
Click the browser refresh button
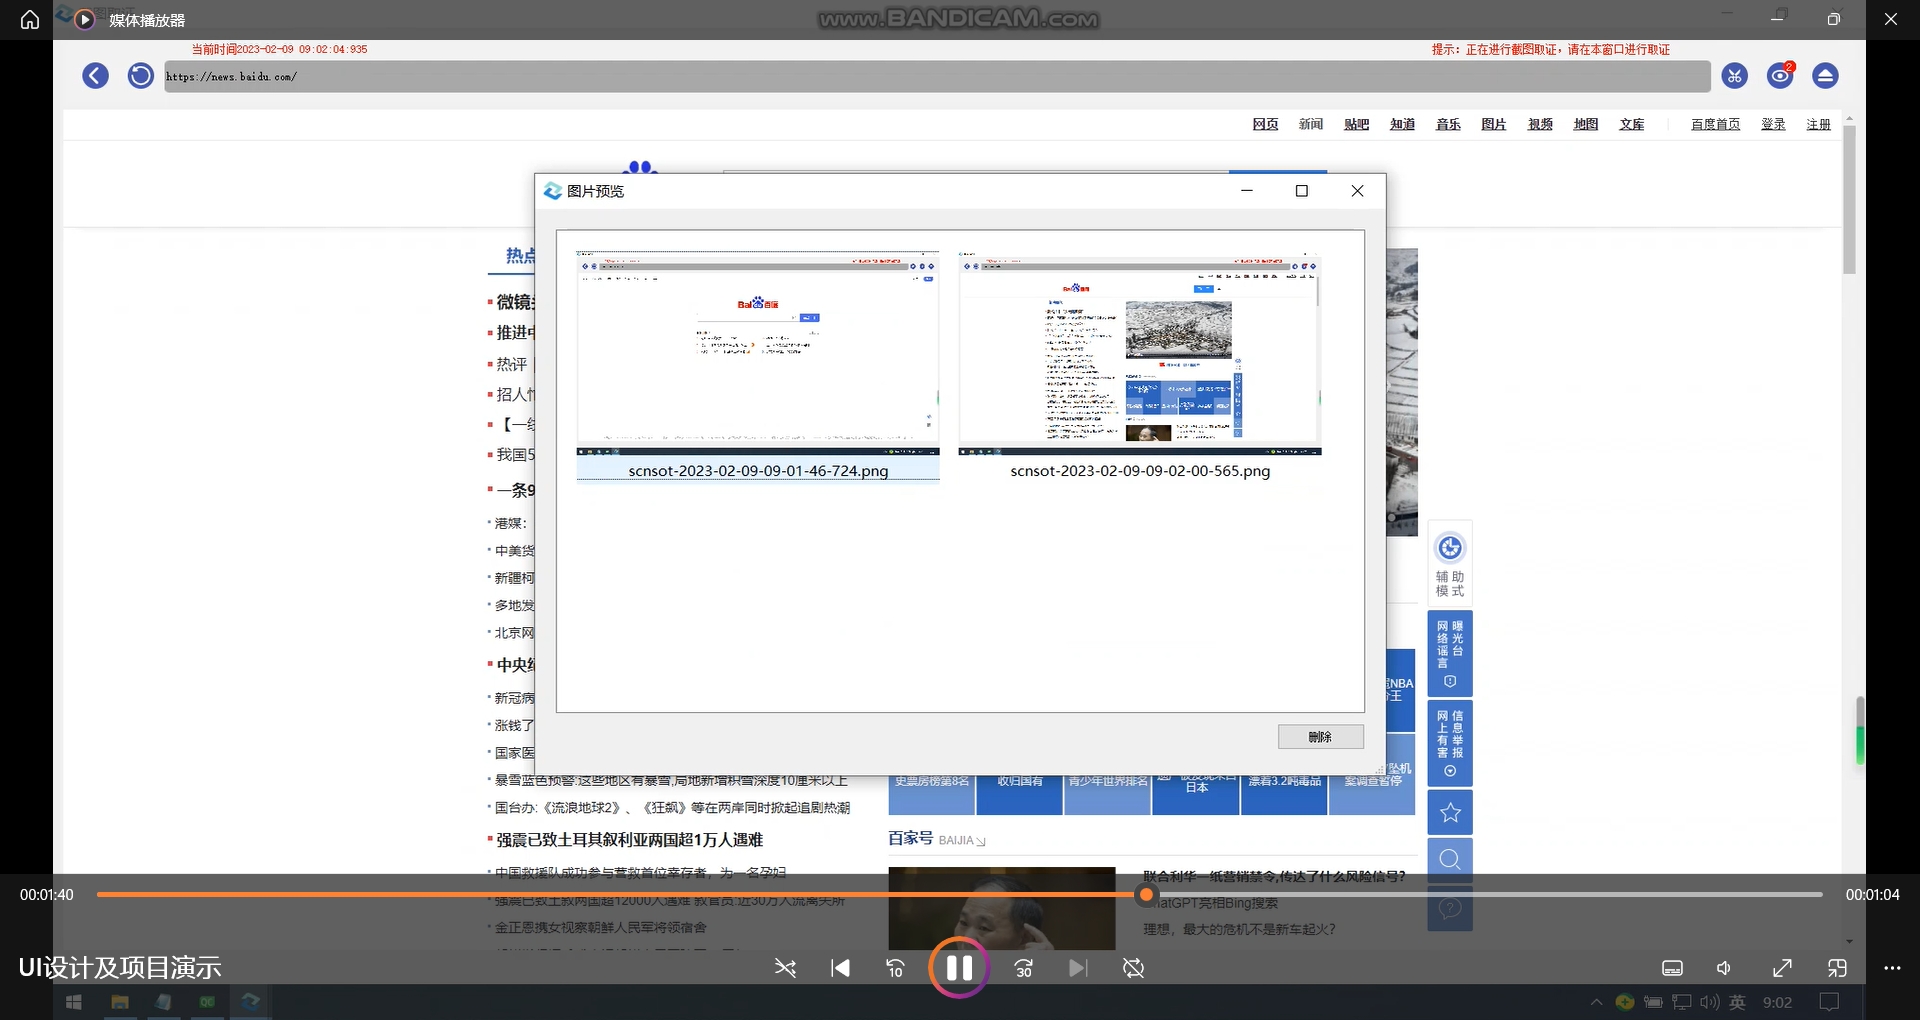pyautogui.click(x=141, y=76)
